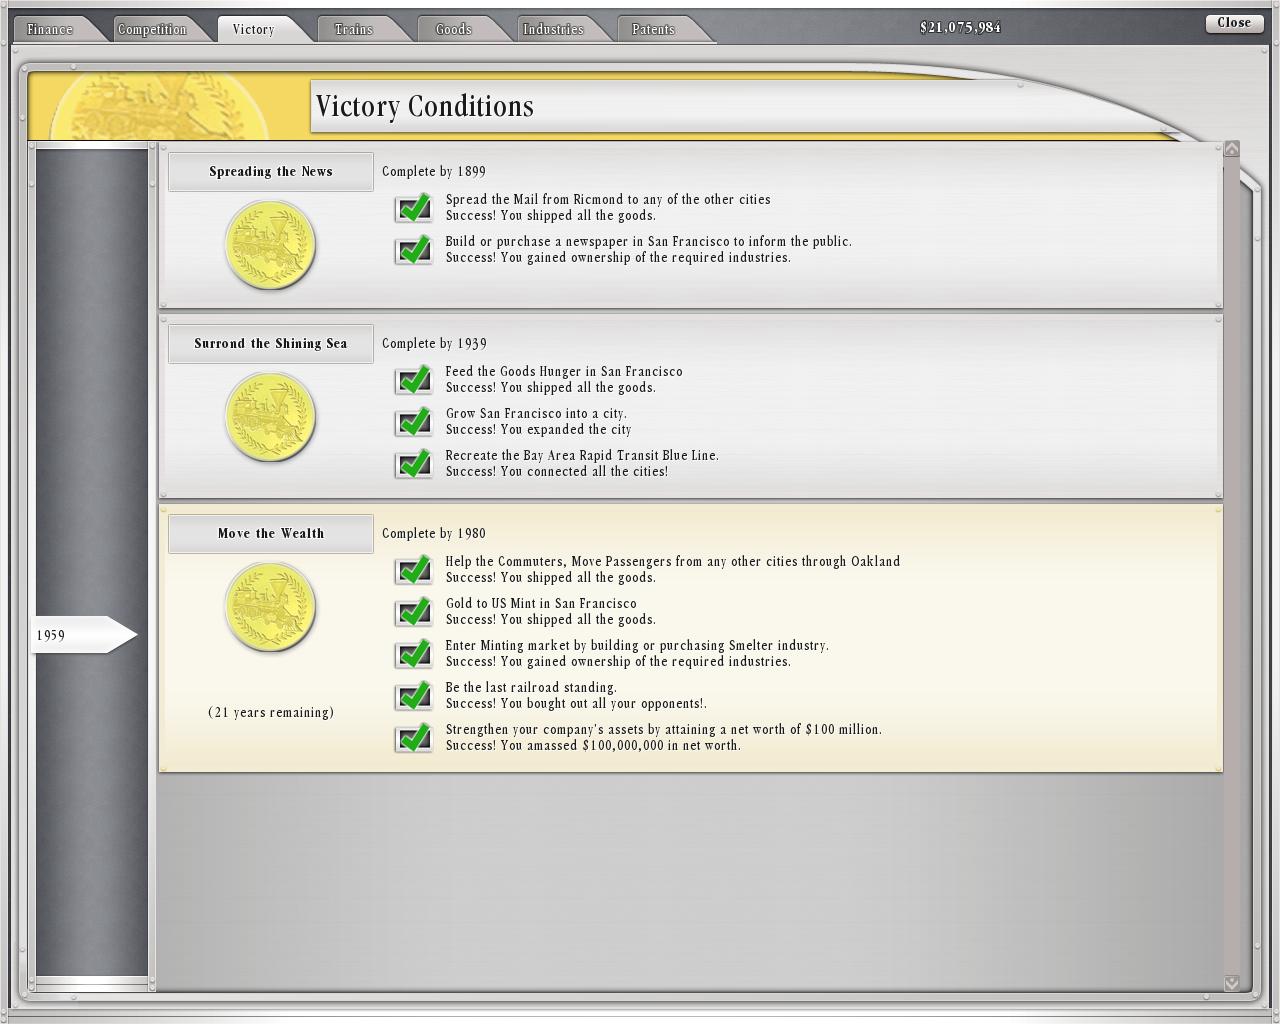The height and width of the screenshot is (1024, 1280).
Task: Click the newspaper in San Francisco checkmark
Action: 414,250
